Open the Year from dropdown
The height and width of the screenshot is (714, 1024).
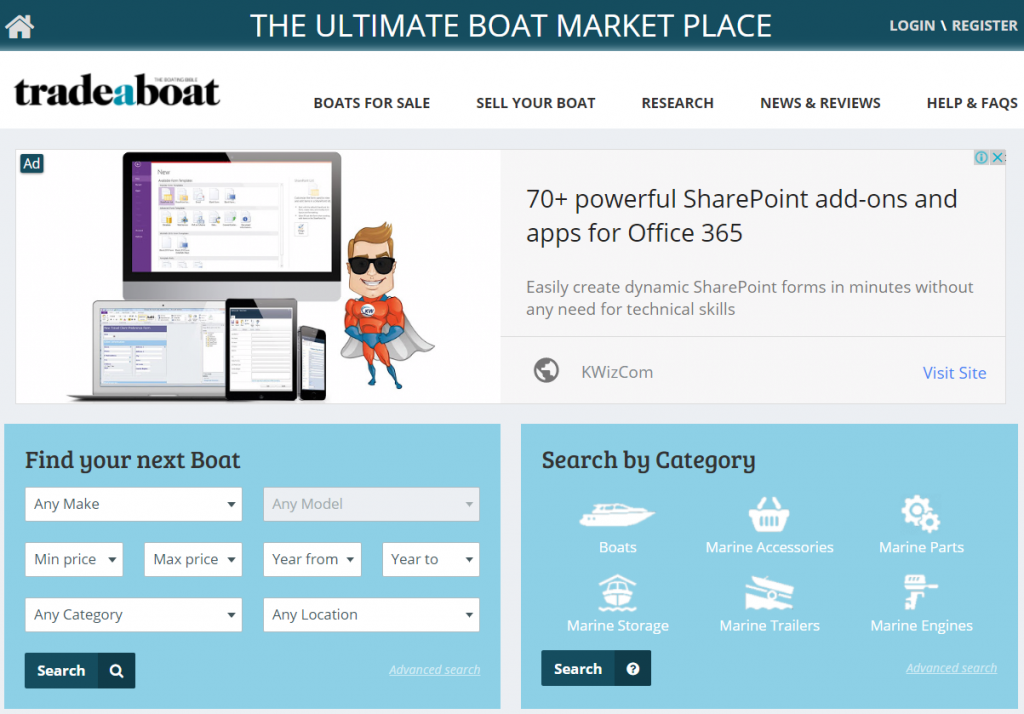coord(312,559)
